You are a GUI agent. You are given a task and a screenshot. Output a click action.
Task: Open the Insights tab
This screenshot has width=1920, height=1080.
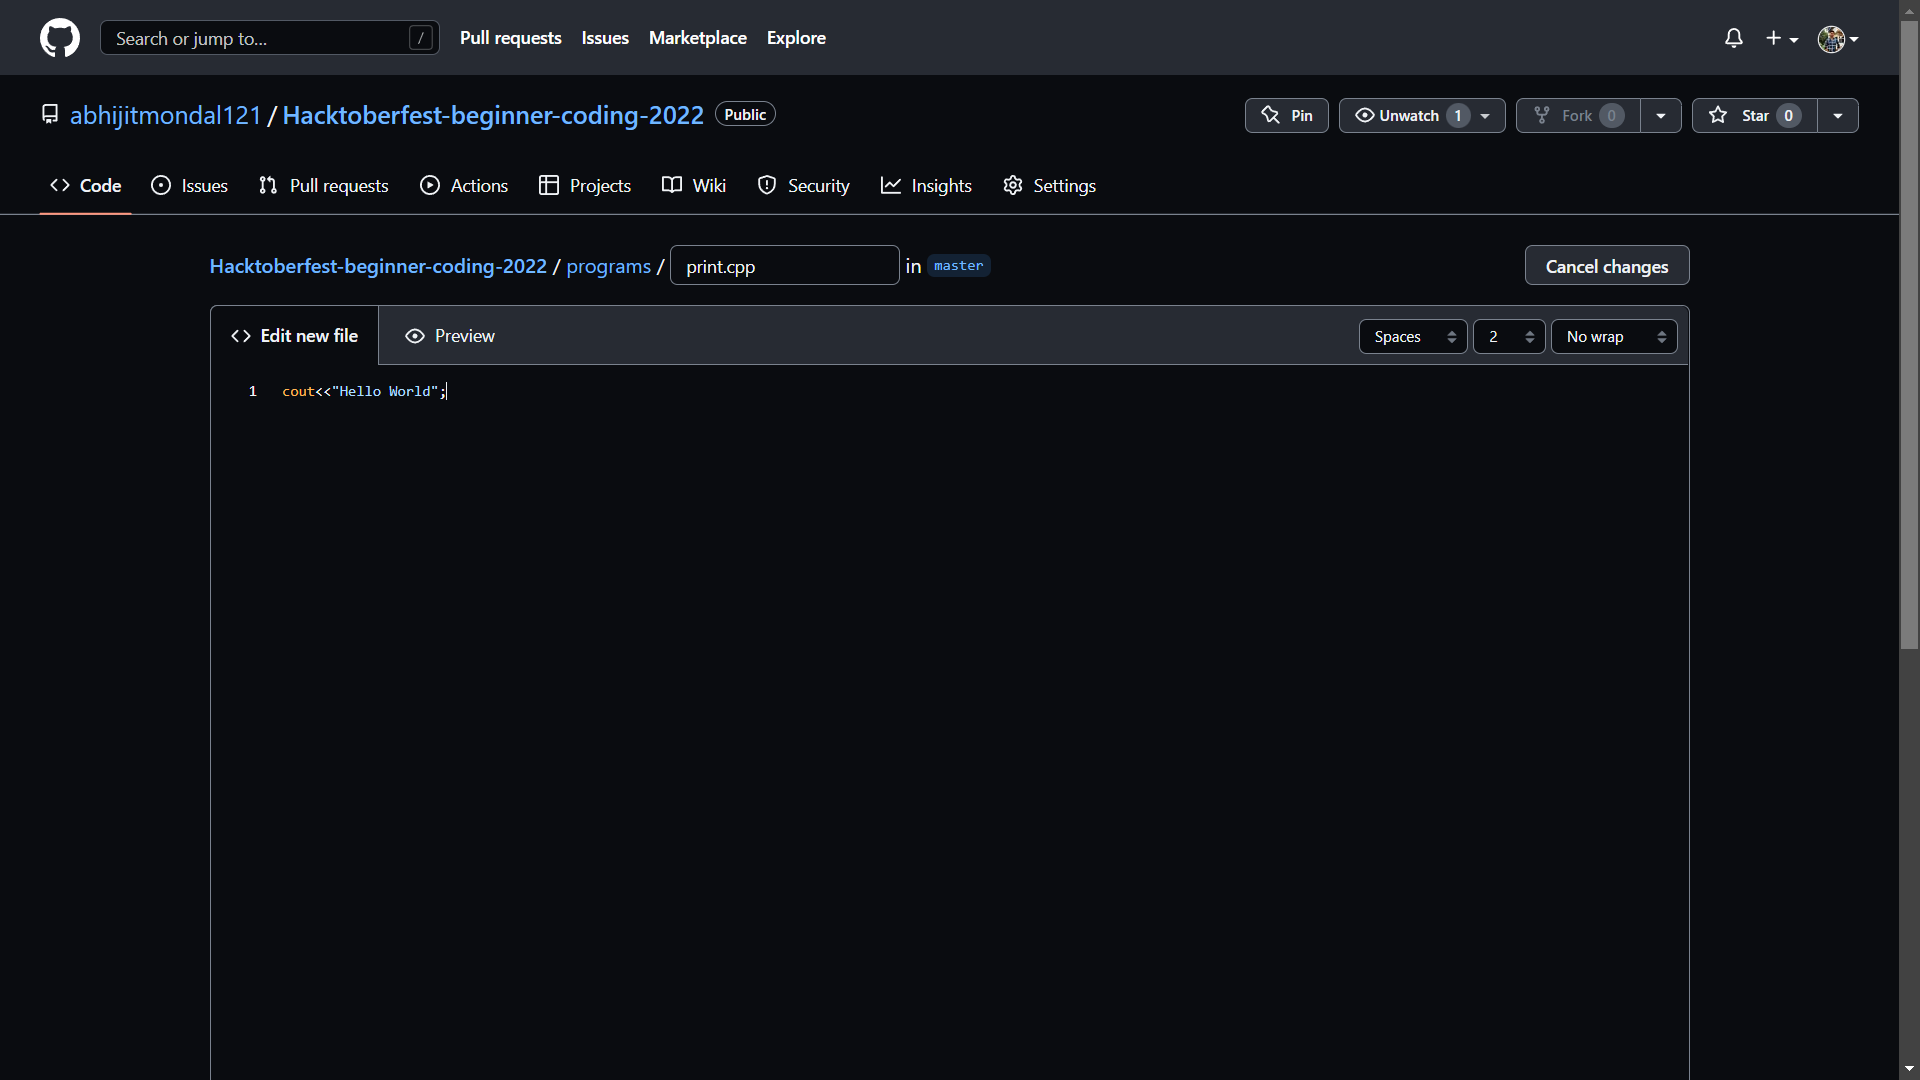[926, 185]
